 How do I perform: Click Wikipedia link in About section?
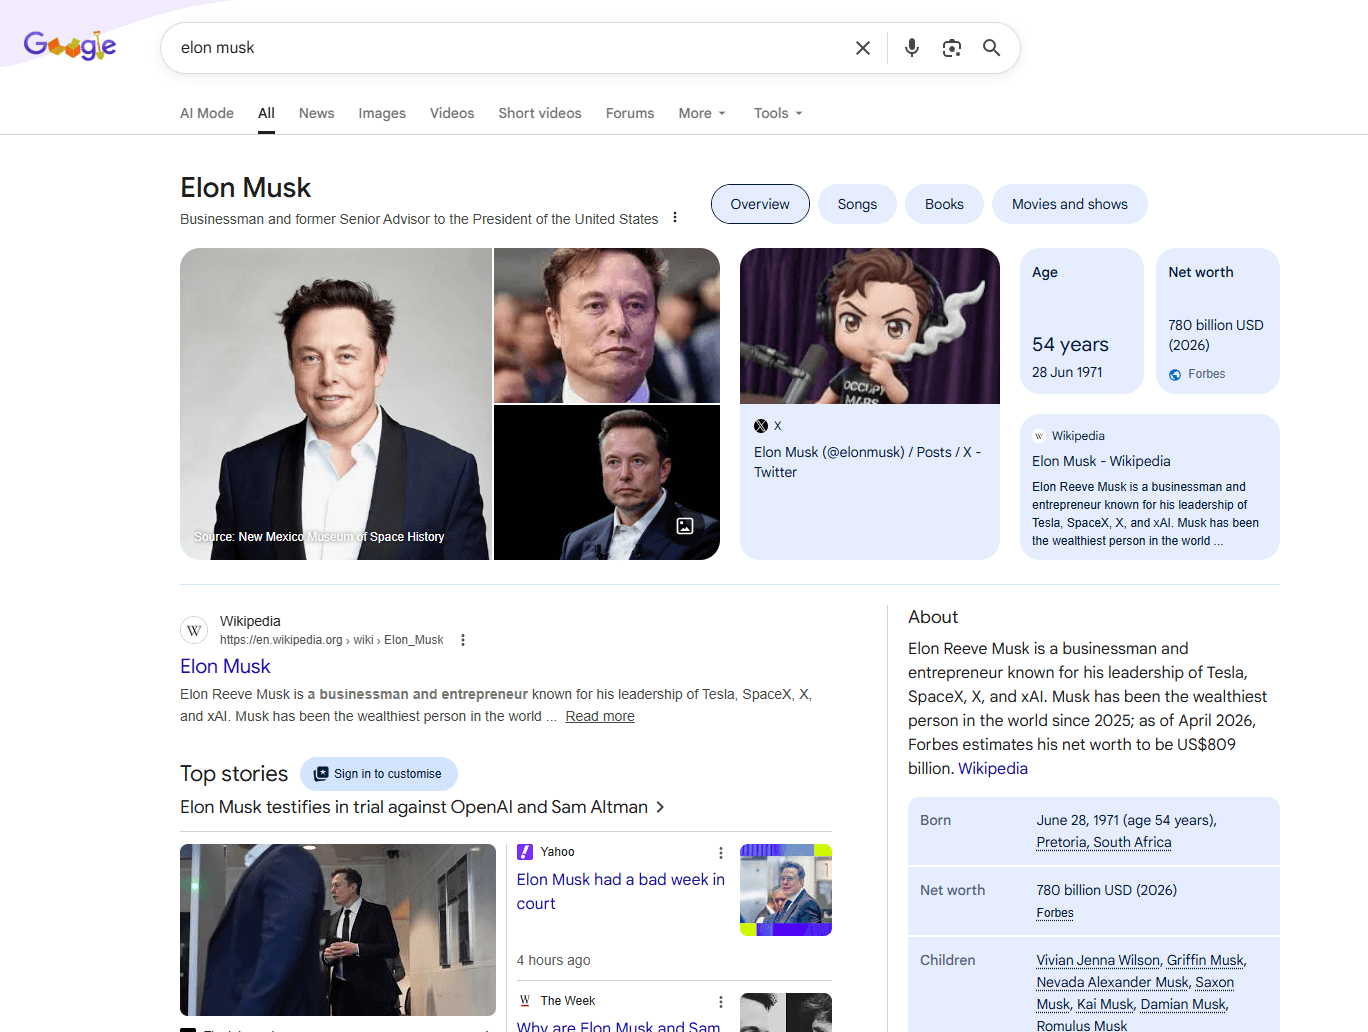point(993,768)
